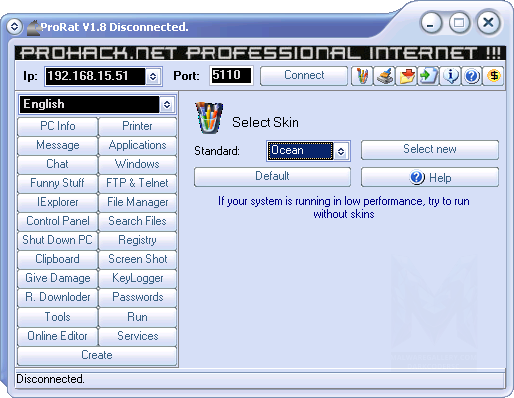Viewport: 514px width, 398px height.
Task: Click the PROHACK.NET scrolling banner
Action: [x=260, y=53]
